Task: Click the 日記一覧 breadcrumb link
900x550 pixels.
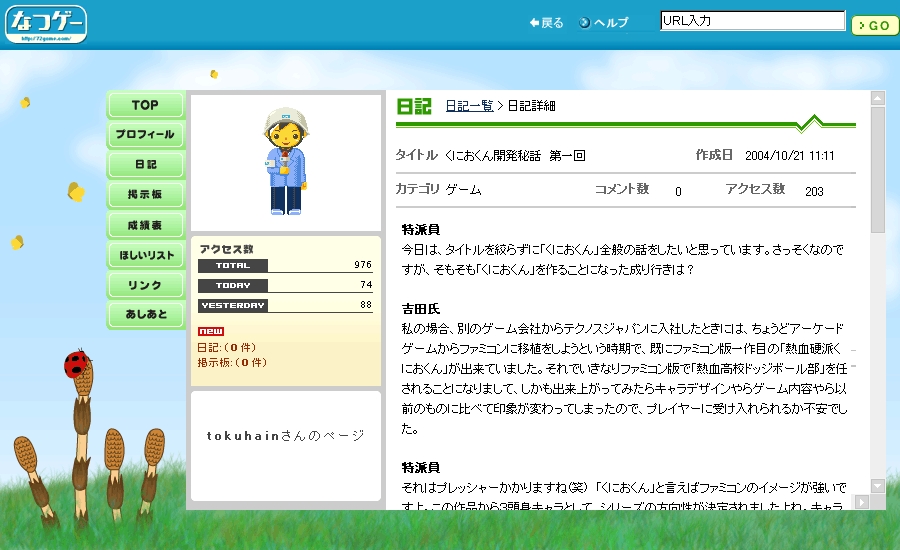Action: point(469,106)
